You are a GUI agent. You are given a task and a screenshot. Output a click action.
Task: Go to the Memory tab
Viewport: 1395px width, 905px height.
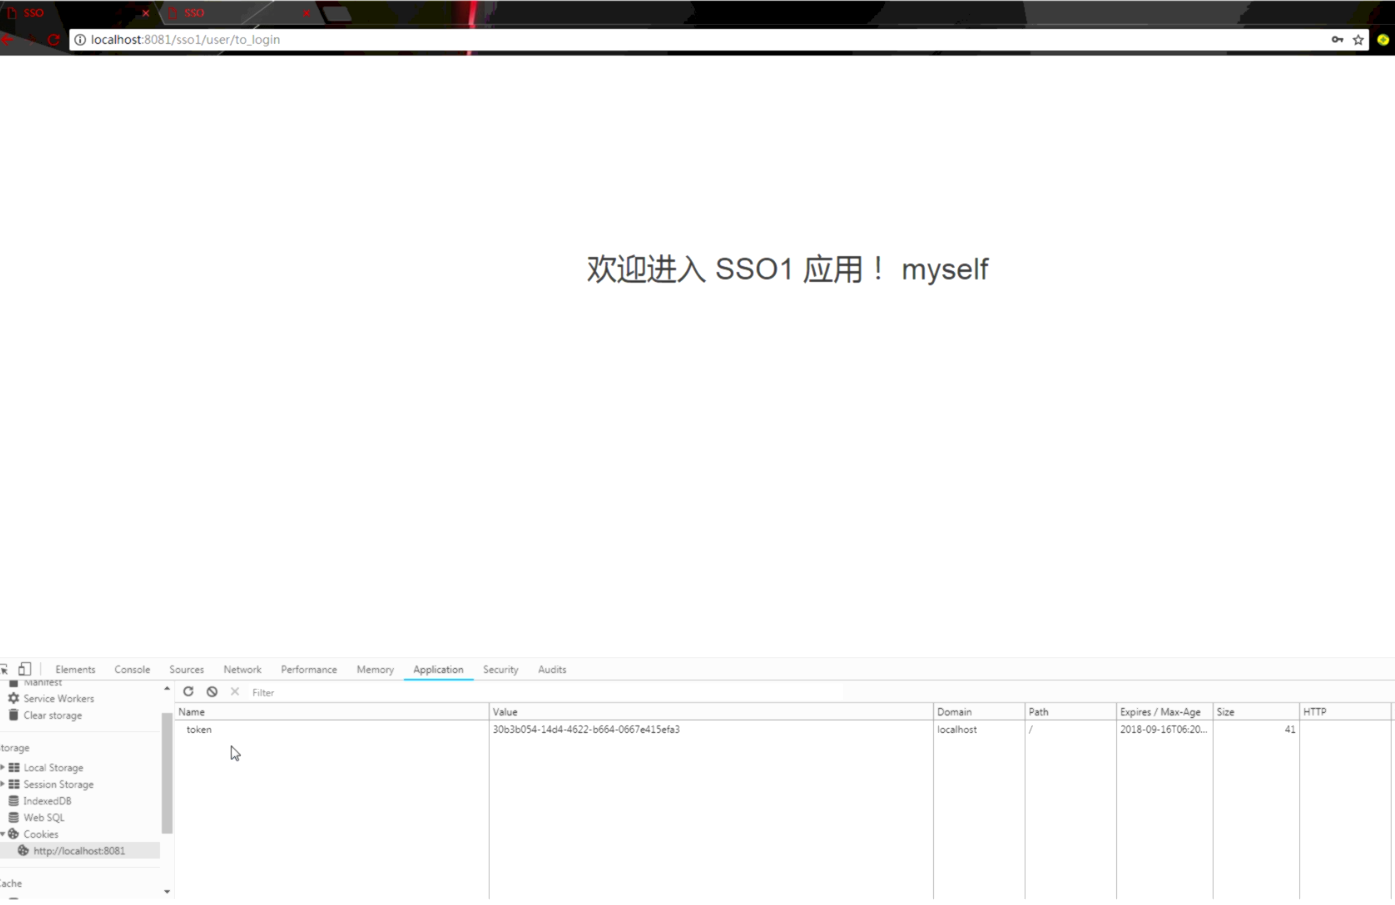coord(375,670)
